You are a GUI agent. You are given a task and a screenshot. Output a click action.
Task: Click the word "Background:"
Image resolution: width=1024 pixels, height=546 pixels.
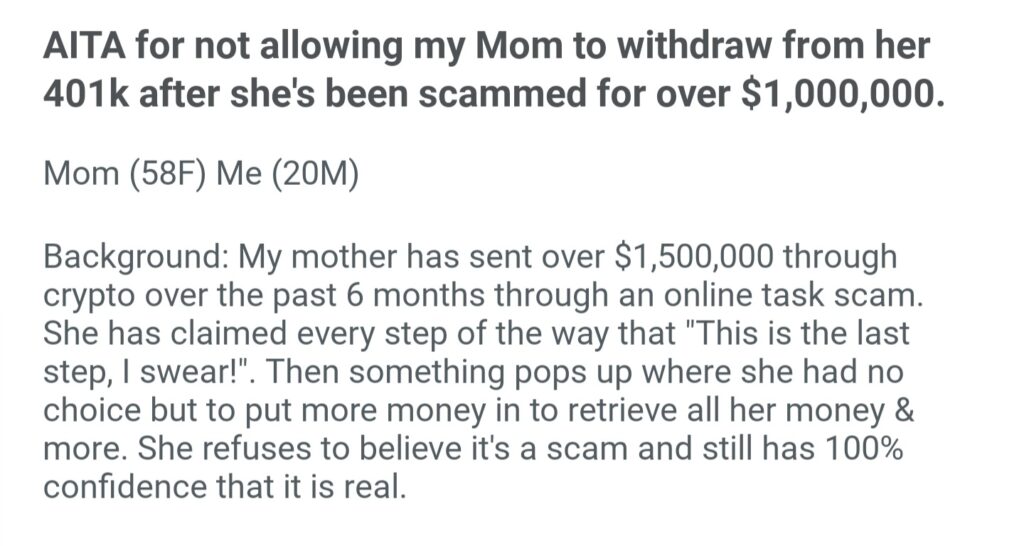[x=134, y=257]
